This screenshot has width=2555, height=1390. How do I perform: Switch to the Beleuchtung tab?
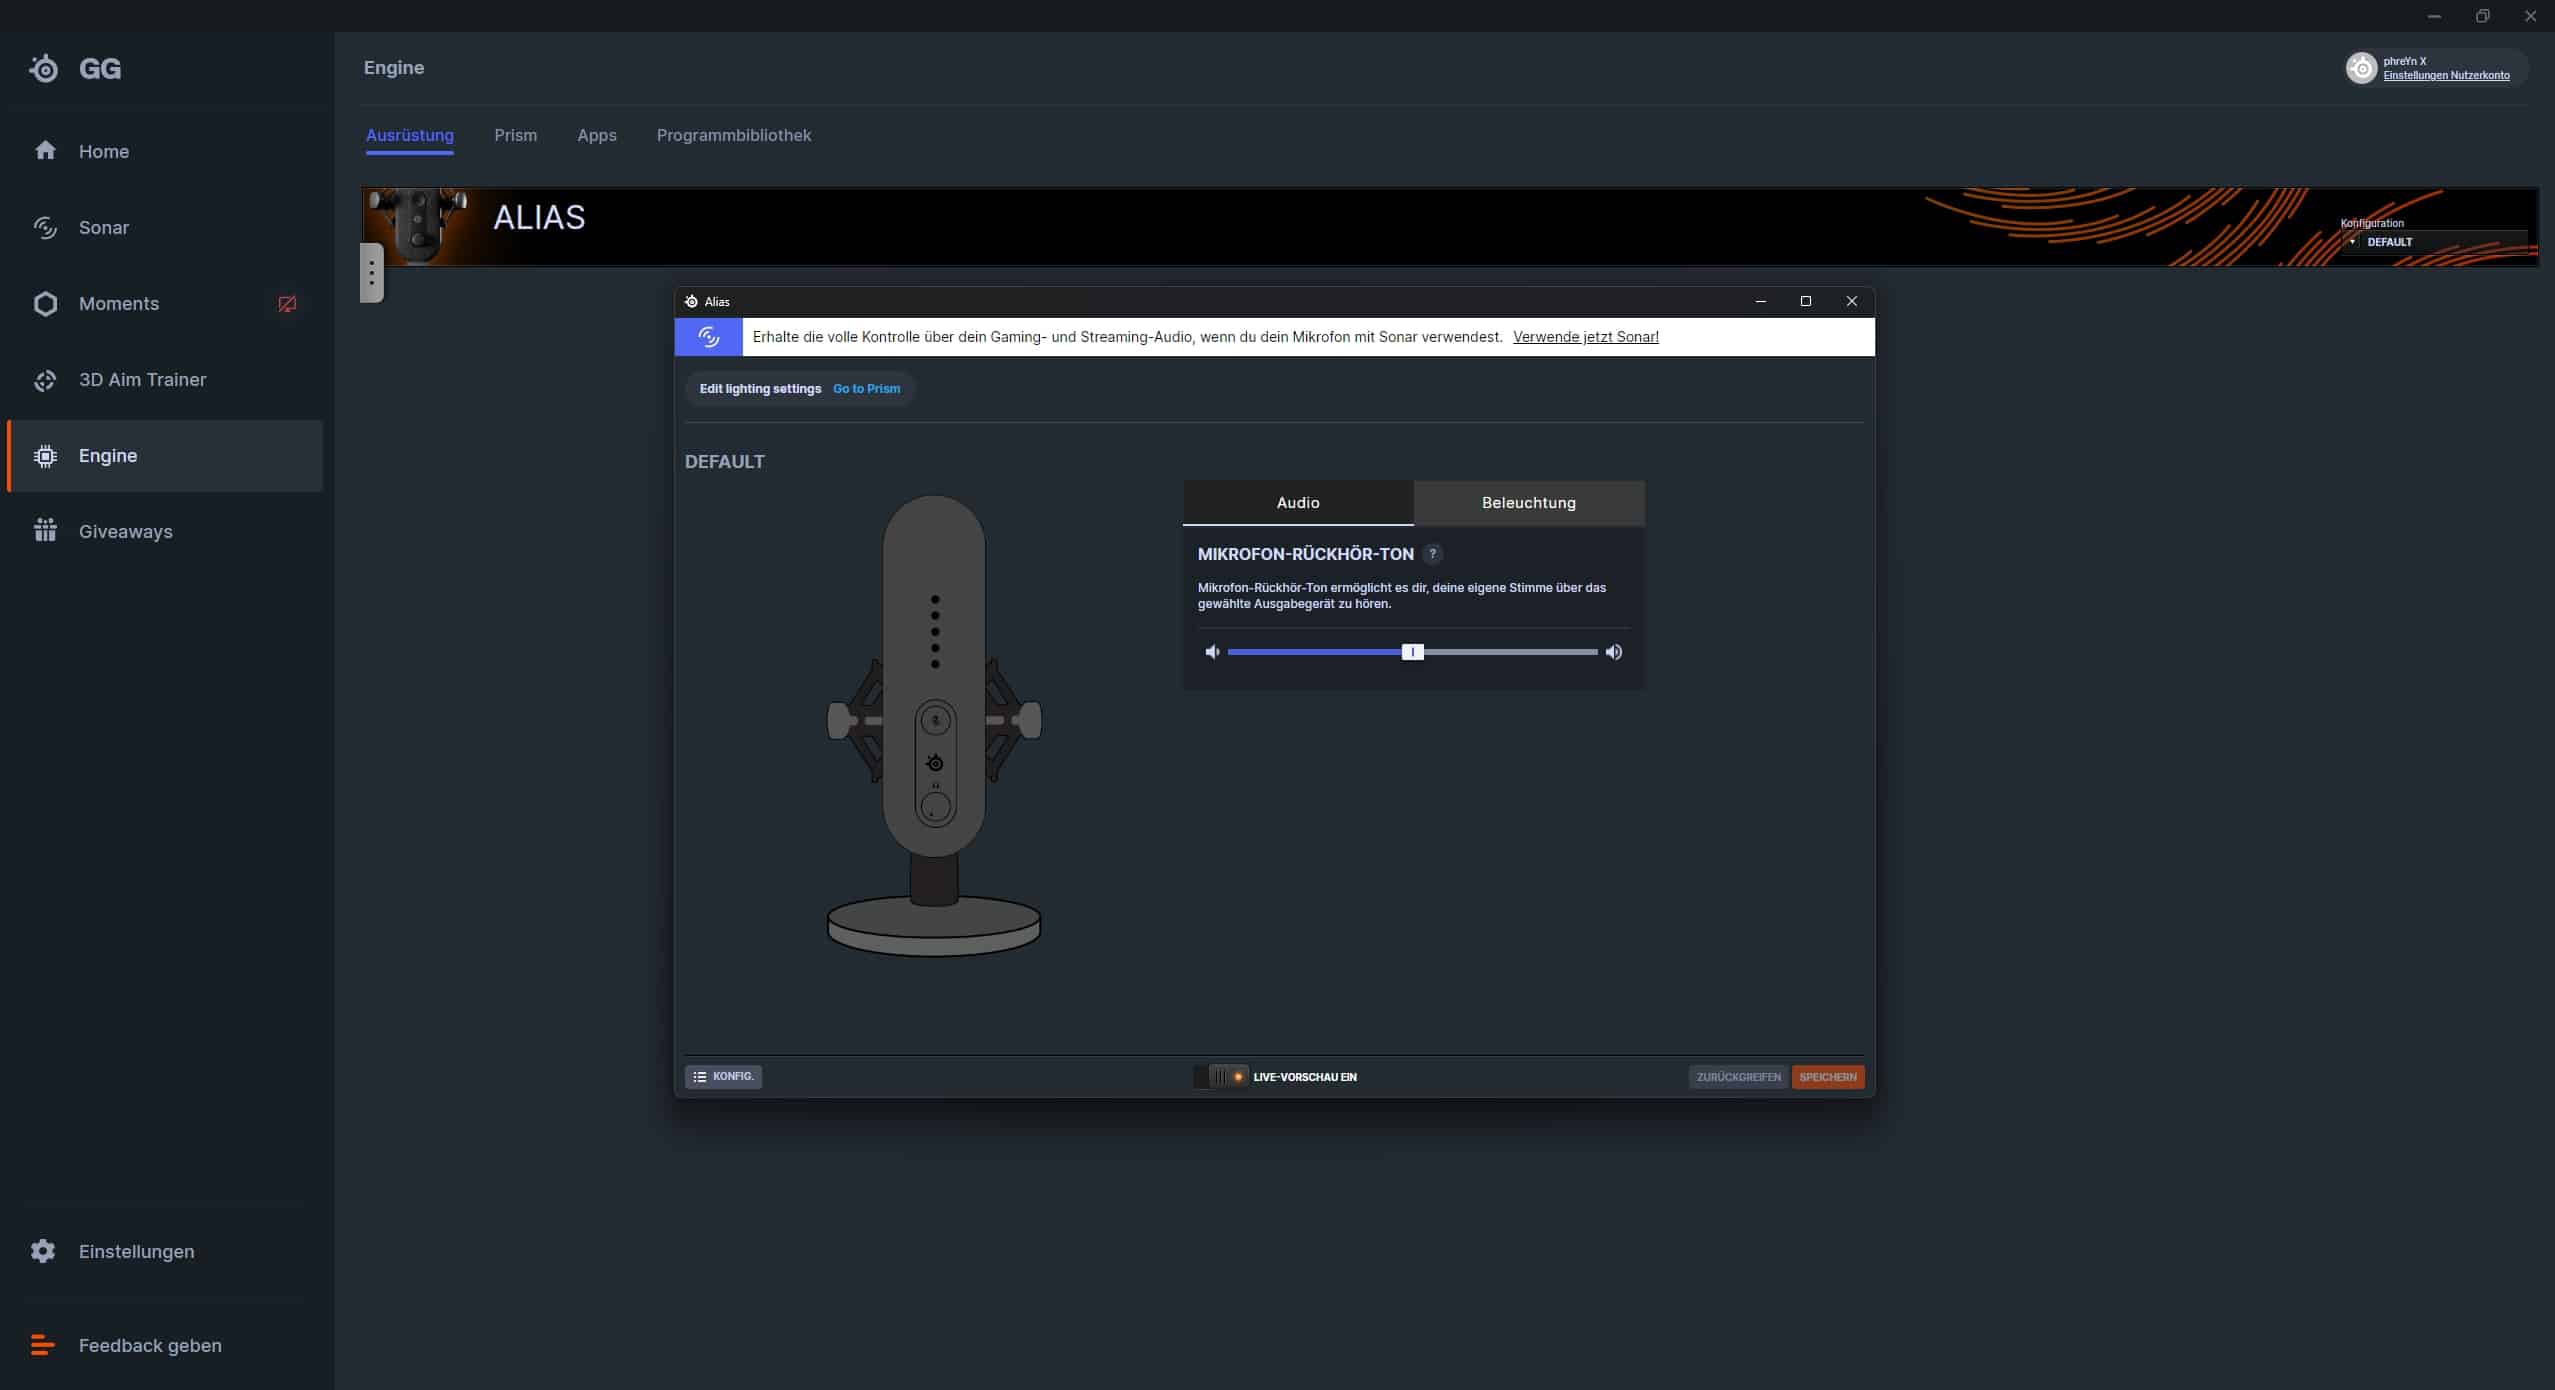click(x=1528, y=503)
